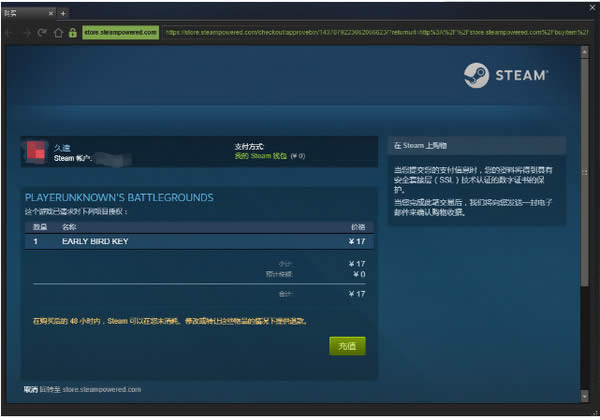This screenshot has height=420, width=600.
Task: Click 取消 to cancel the purchase
Action: pyautogui.click(x=31, y=390)
